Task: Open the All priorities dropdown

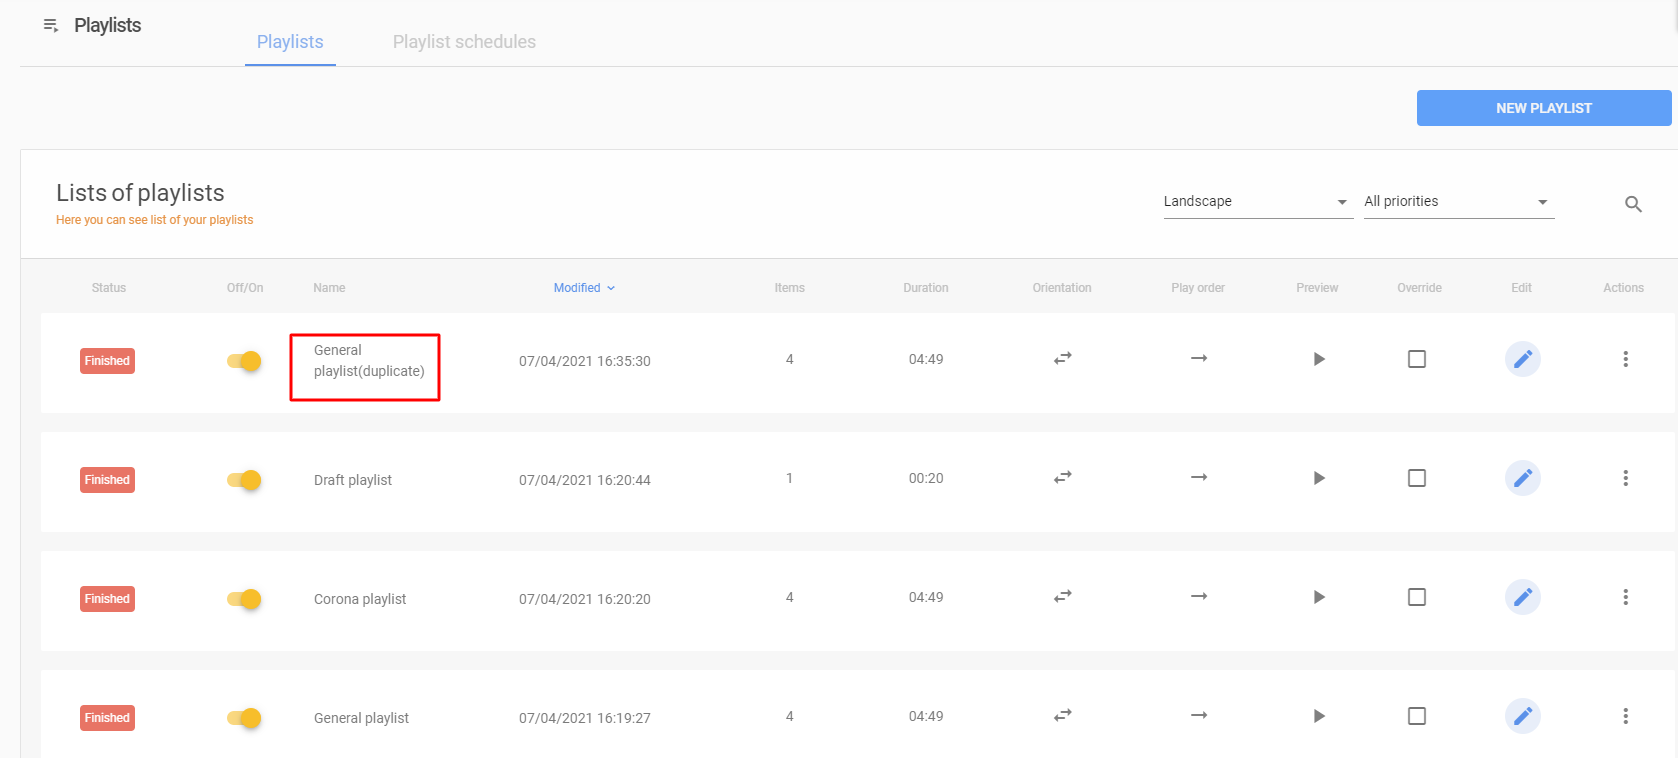Action: tap(1458, 201)
